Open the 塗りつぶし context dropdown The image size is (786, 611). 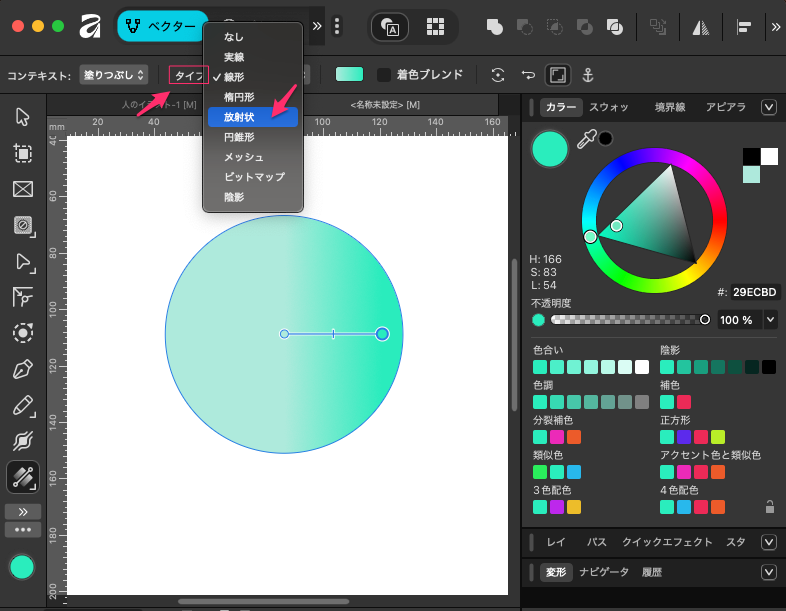click(x=113, y=75)
